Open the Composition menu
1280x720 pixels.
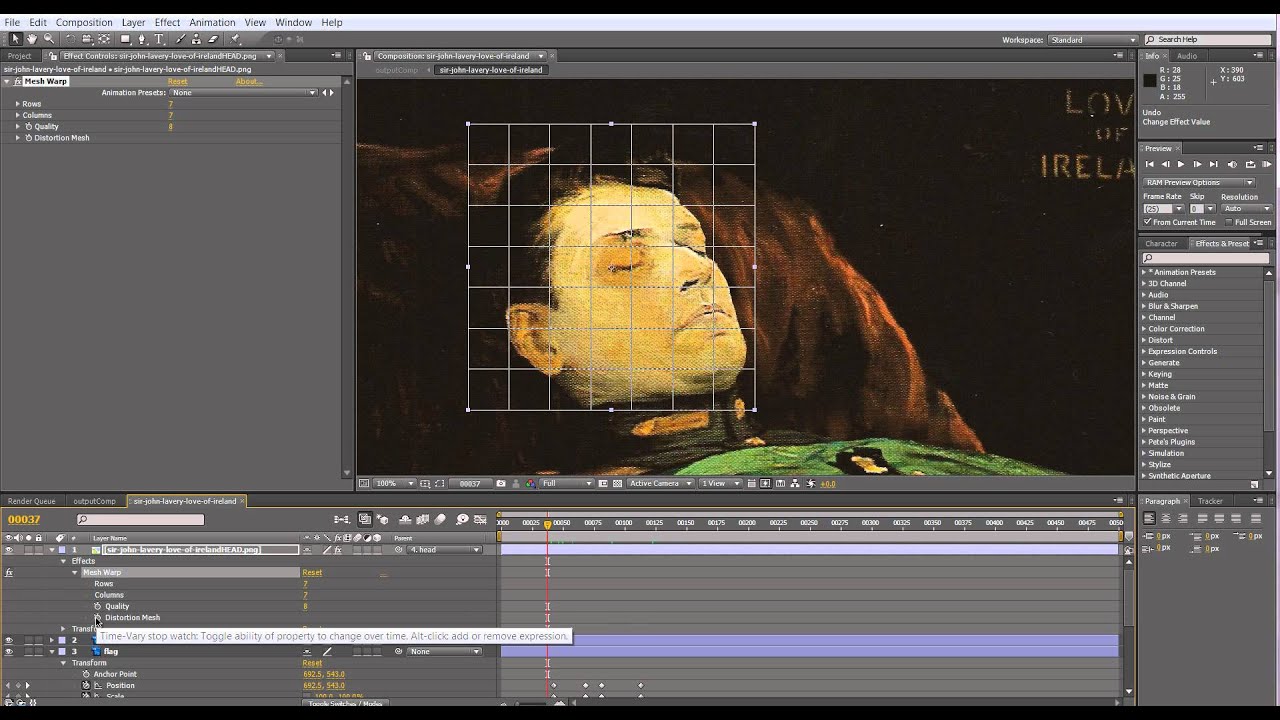coord(84,22)
